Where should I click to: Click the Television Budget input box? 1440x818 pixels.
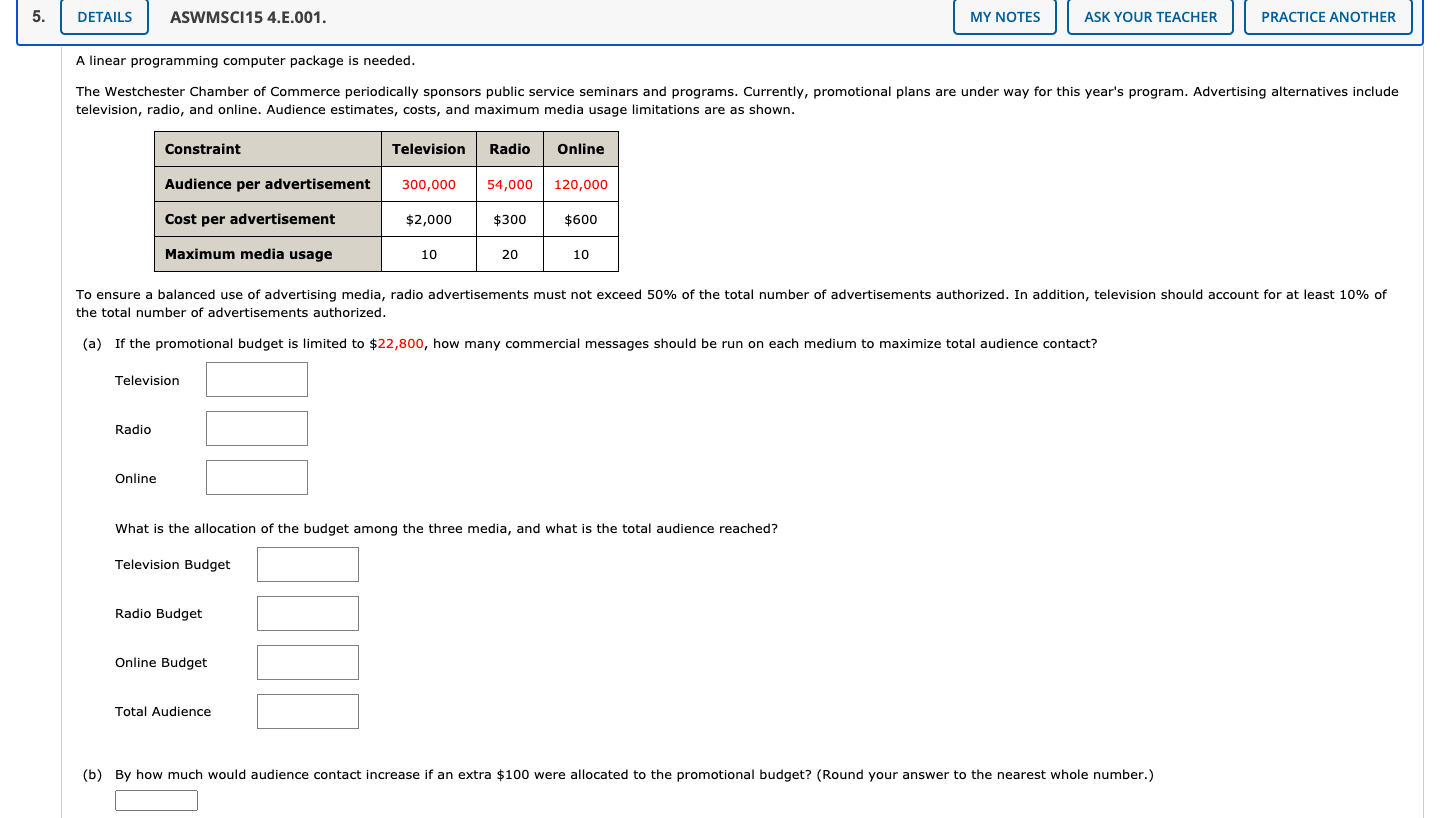point(307,564)
